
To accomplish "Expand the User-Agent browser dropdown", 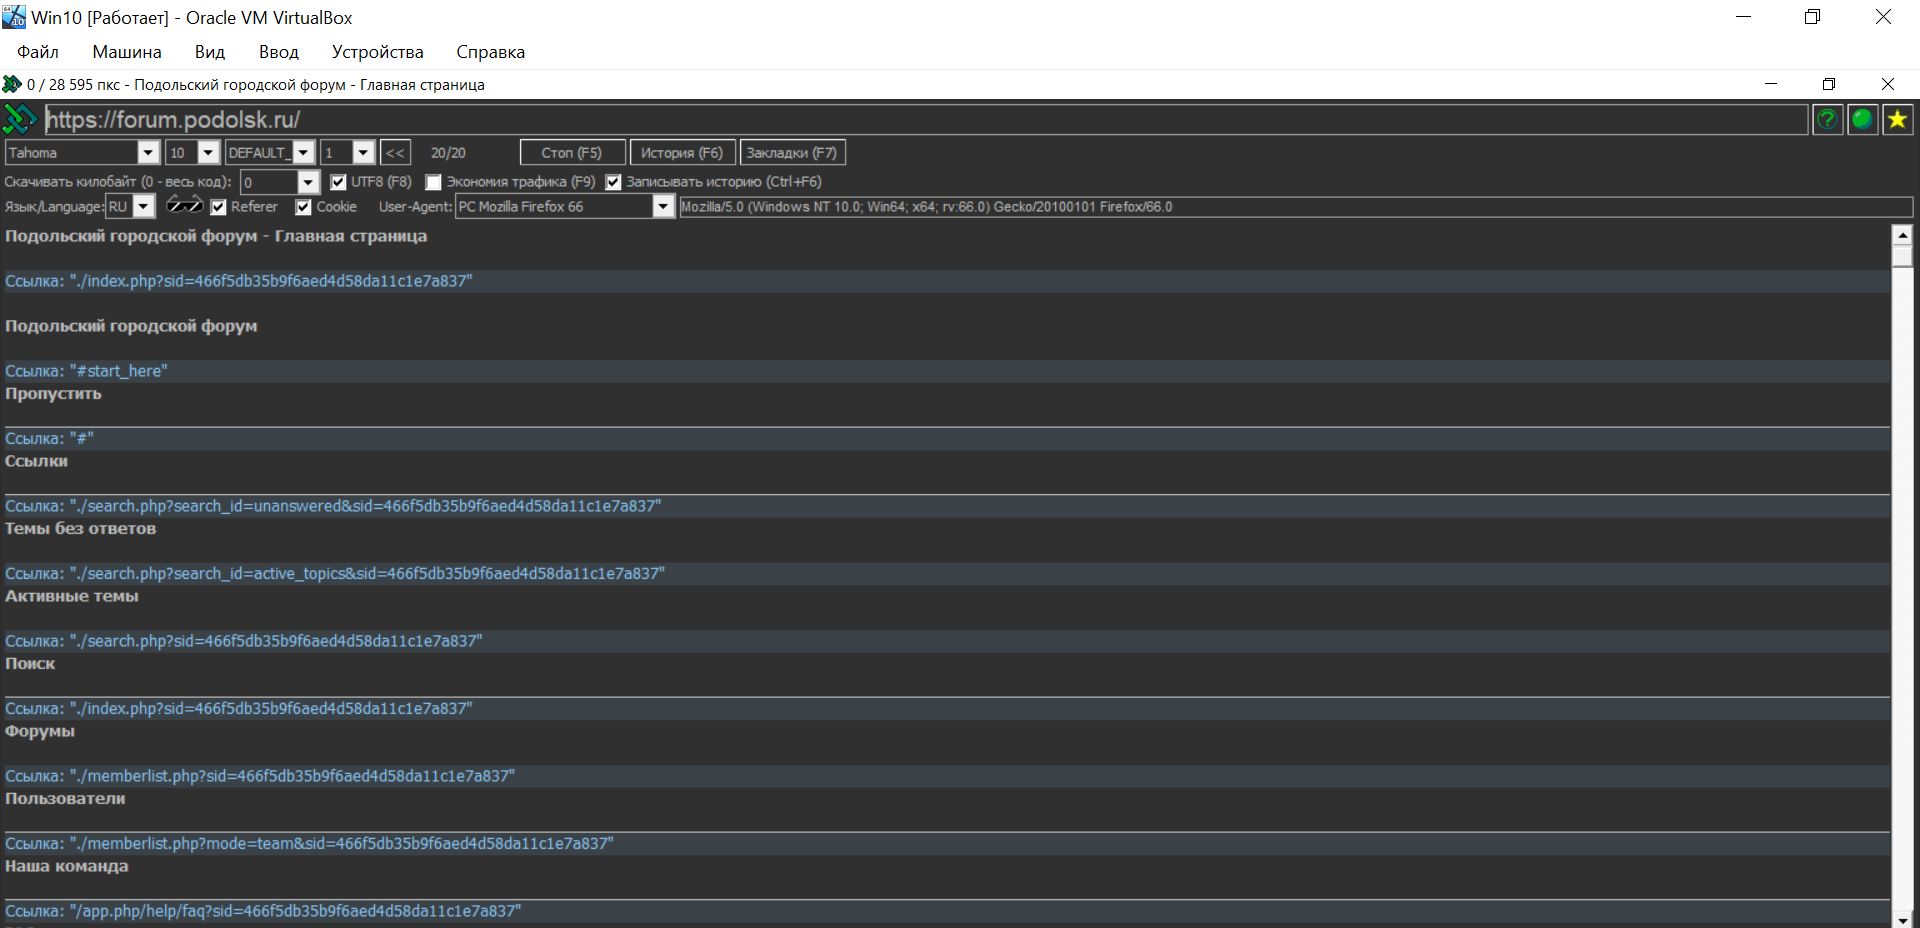I will point(662,207).
